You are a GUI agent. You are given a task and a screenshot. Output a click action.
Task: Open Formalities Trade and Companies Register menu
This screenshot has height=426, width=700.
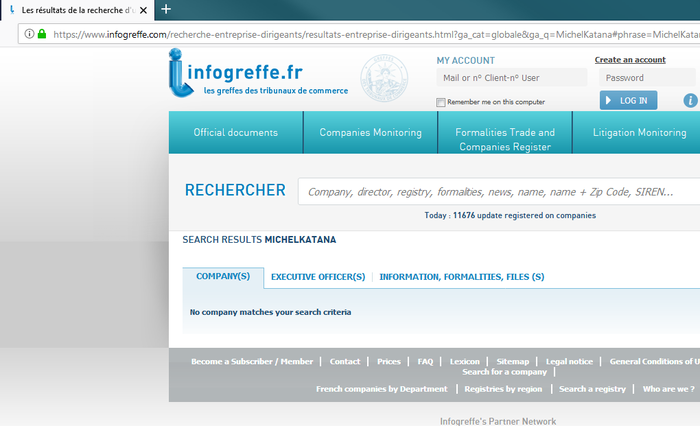pyautogui.click(x=505, y=132)
